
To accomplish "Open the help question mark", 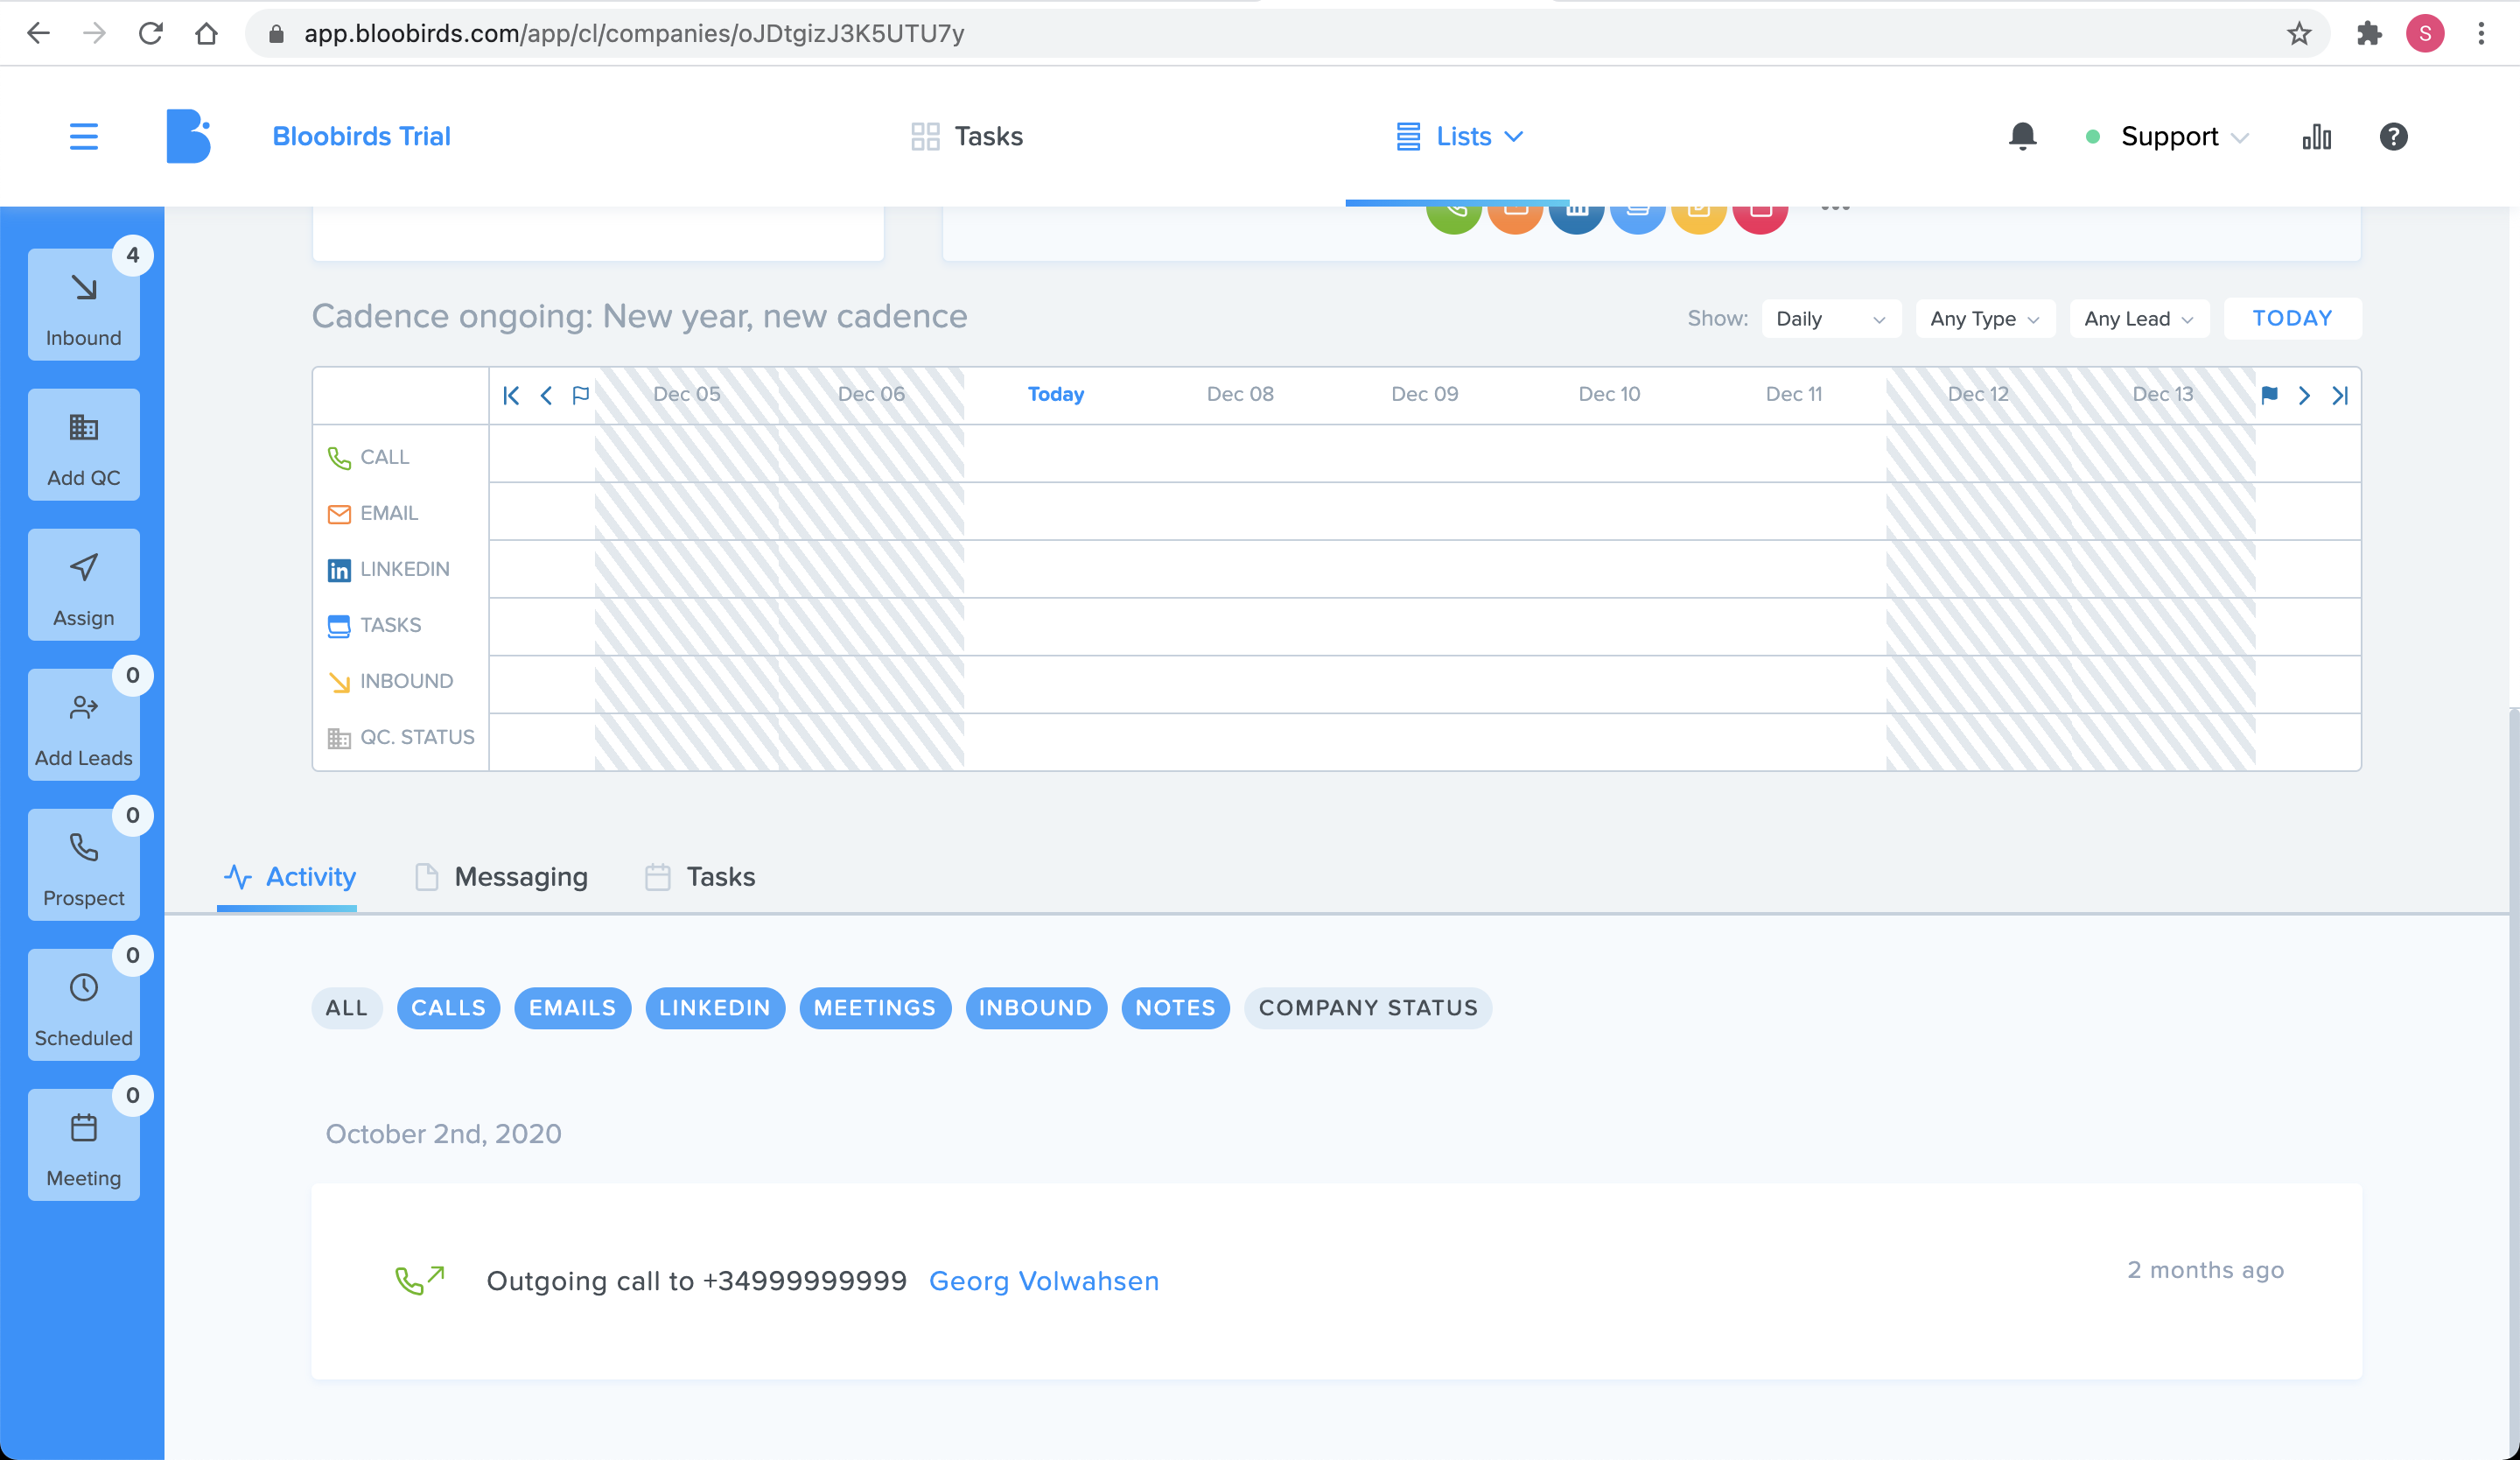I will tap(2393, 136).
